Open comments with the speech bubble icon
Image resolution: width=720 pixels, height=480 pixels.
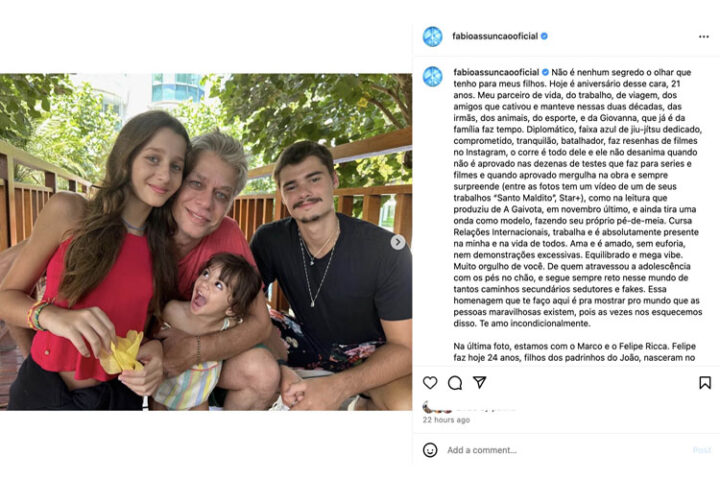coord(455,383)
